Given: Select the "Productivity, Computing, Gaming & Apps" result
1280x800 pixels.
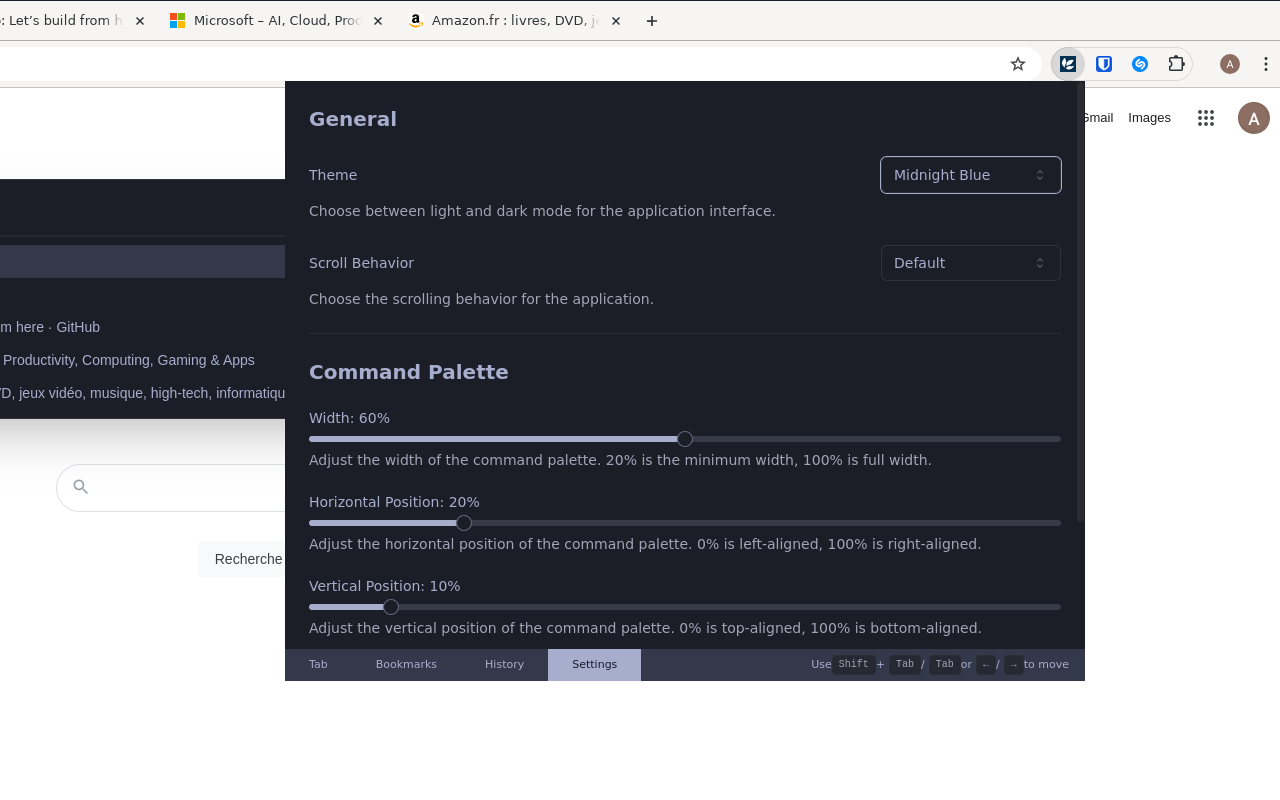Looking at the screenshot, I should pos(142,360).
